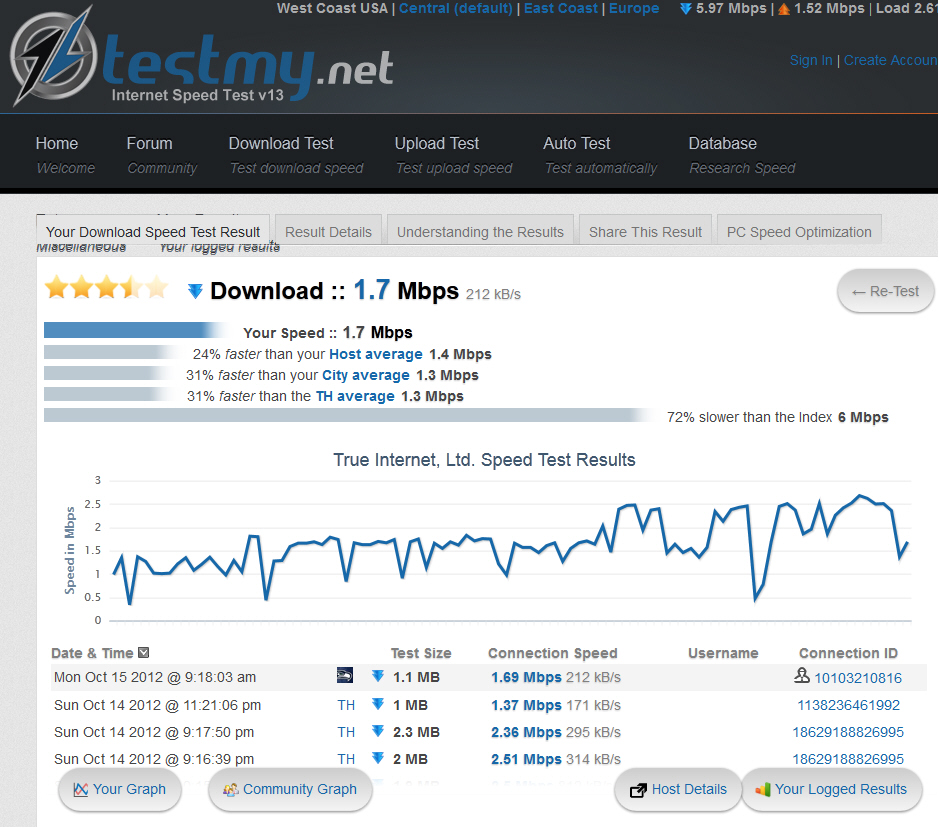Select the Central (default) server link
The width and height of the screenshot is (939, 828).
click(456, 8)
